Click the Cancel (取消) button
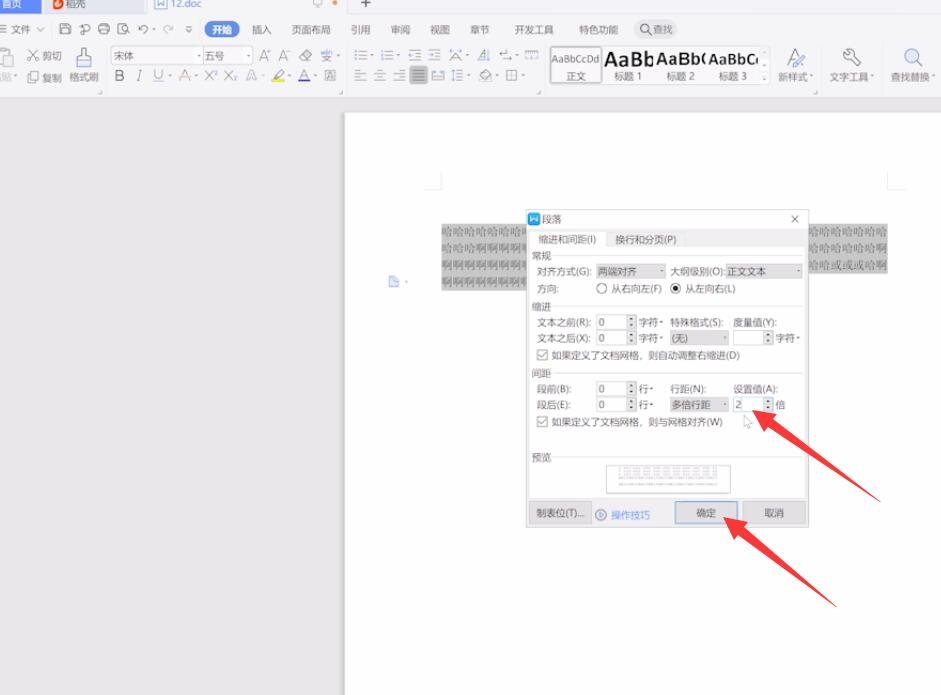941x695 pixels. pyautogui.click(x=774, y=513)
